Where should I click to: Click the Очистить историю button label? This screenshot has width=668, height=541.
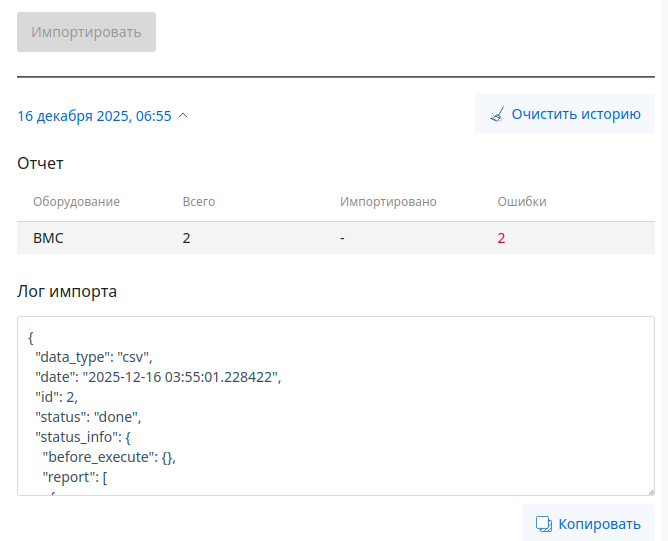[575, 114]
